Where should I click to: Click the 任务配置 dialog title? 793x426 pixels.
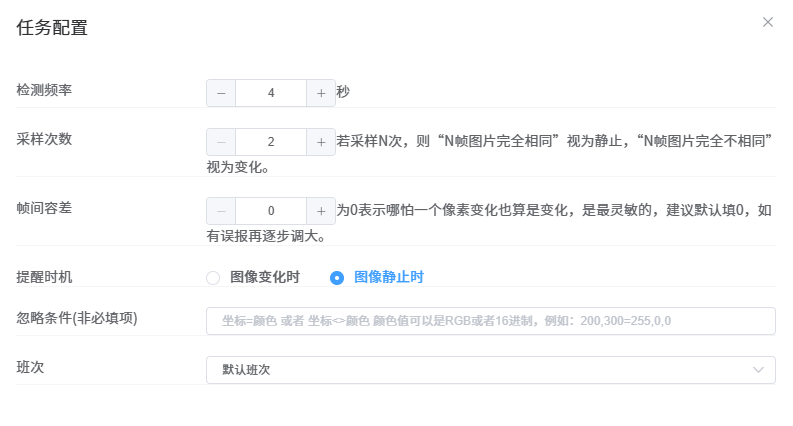click(52, 28)
